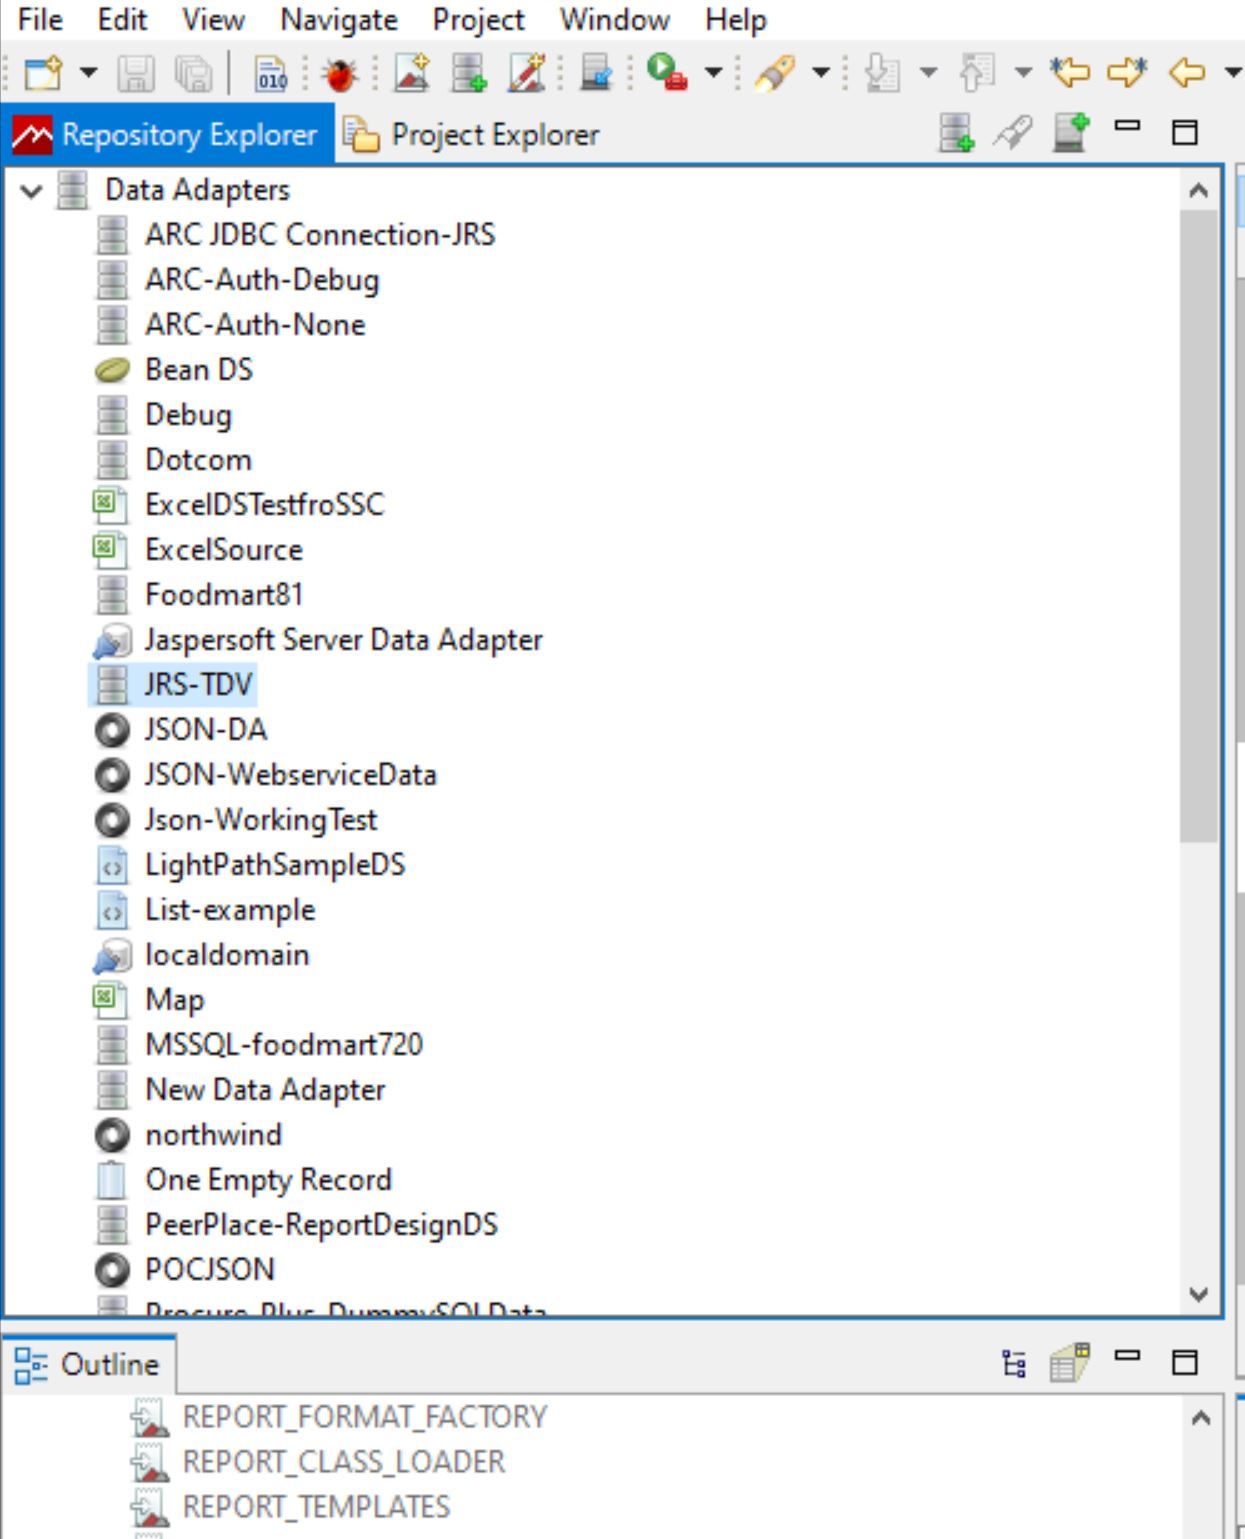Click the Outline tree layout icon
1245x1539 pixels.
(1014, 1363)
